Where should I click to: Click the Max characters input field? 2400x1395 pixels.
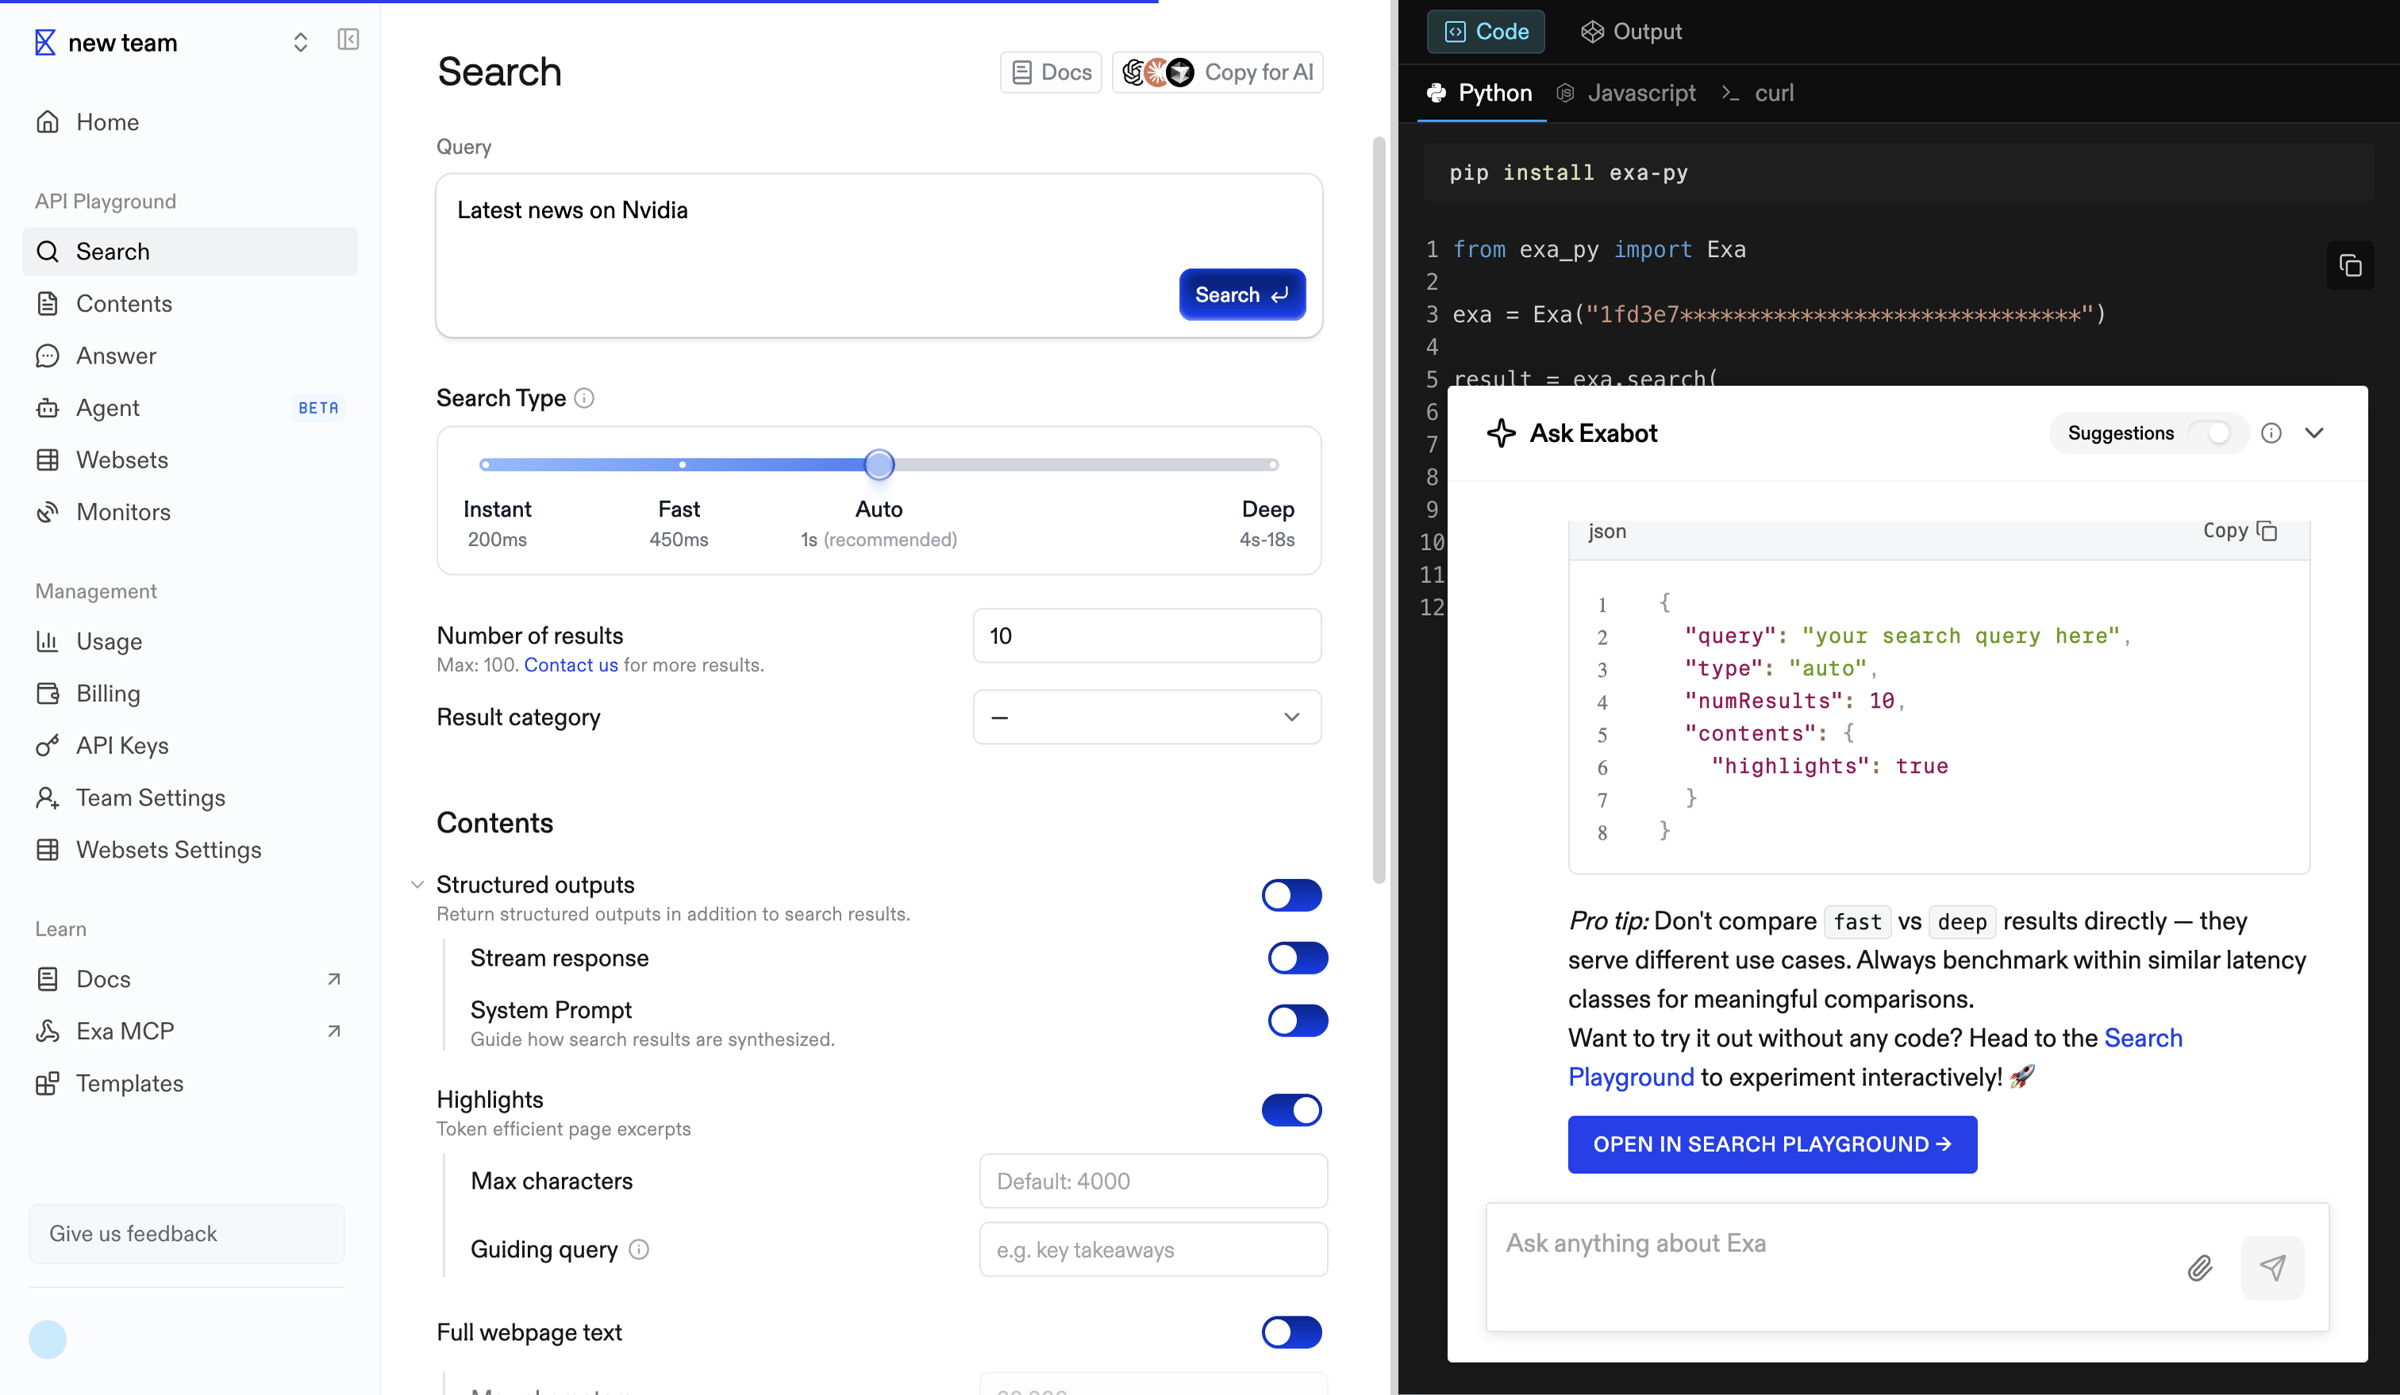(1153, 1182)
